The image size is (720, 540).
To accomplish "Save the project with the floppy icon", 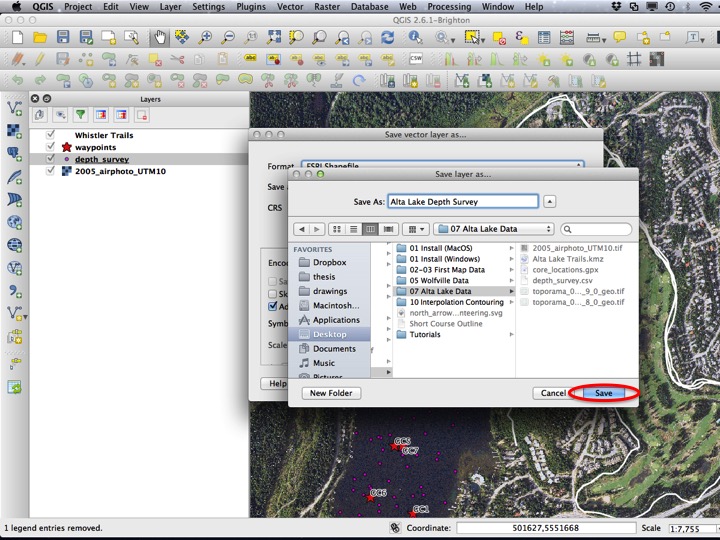I will coord(63,37).
